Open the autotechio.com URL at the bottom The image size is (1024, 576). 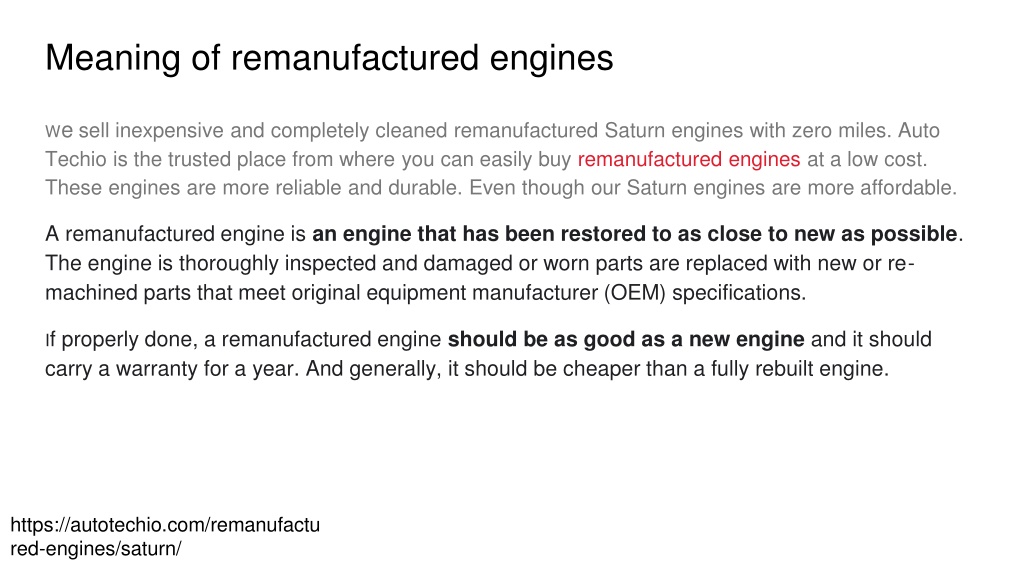[x=165, y=536]
